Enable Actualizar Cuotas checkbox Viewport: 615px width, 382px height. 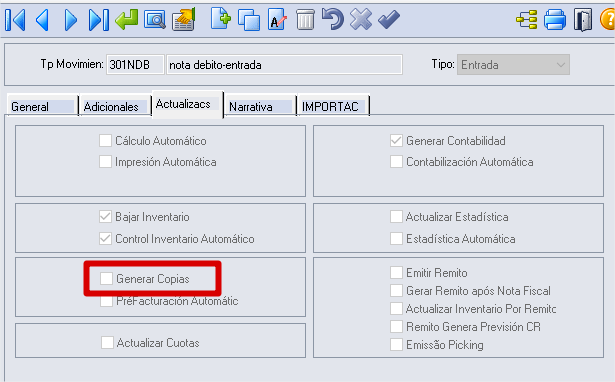click(x=107, y=342)
